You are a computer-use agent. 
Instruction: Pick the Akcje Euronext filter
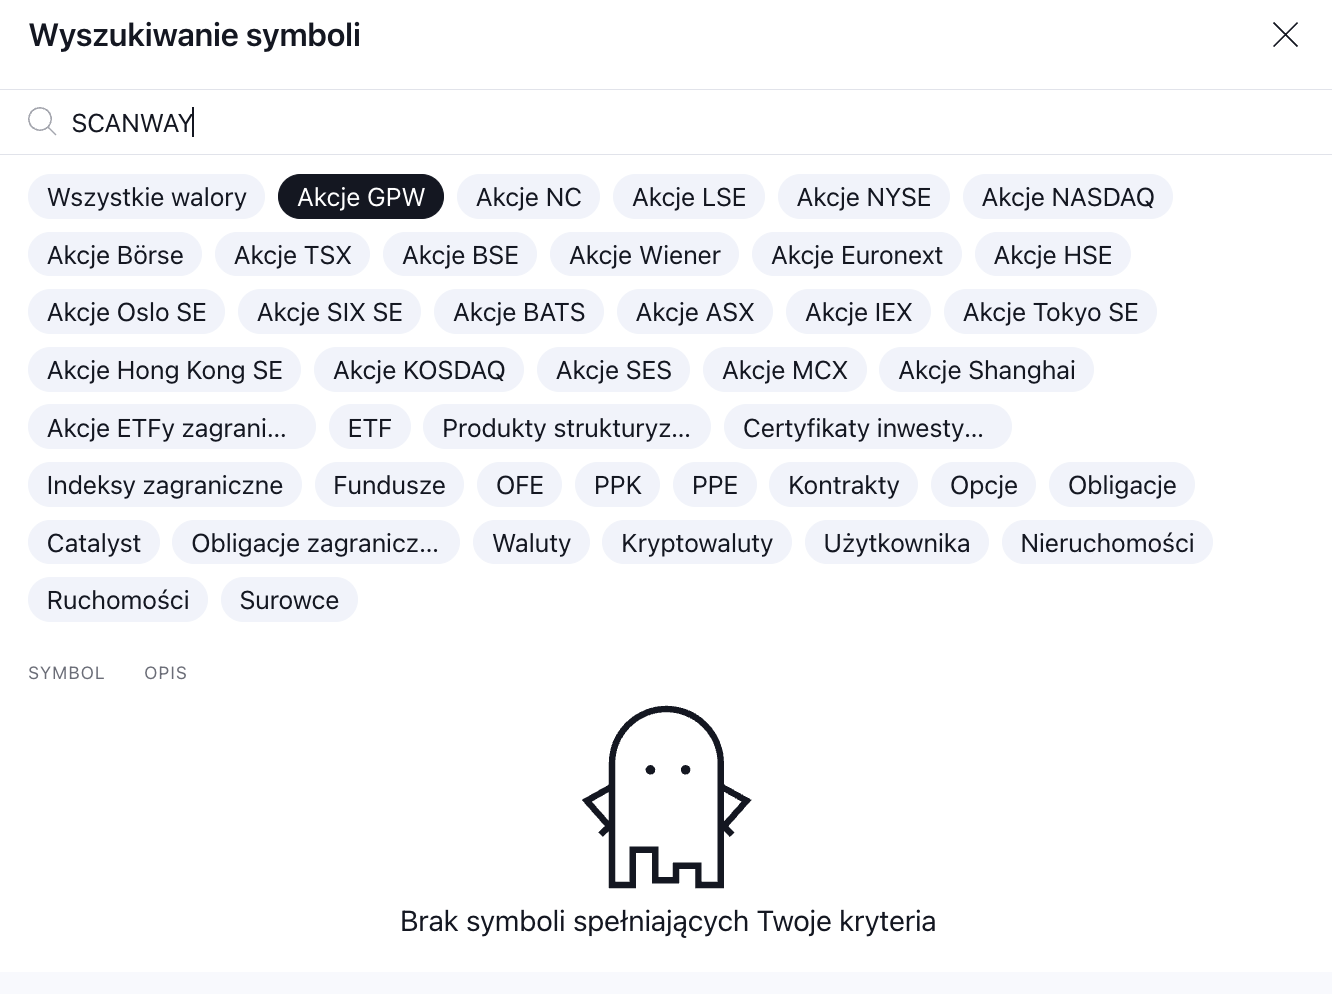[x=856, y=255]
